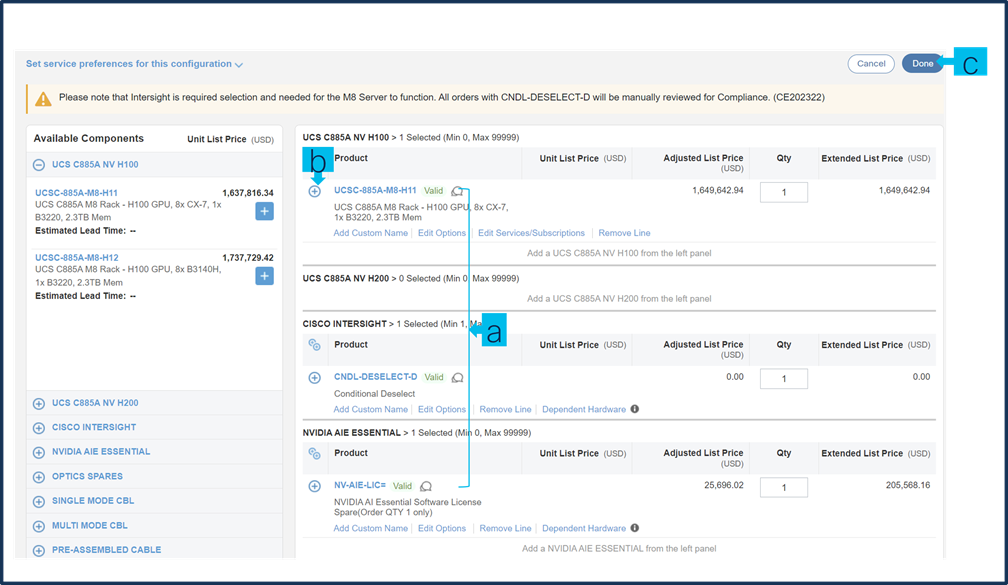Click the comment icon beside NV-AIE-LIC= Valid
Image resolution: width=1008 pixels, height=585 pixels.
(x=426, y=486)
